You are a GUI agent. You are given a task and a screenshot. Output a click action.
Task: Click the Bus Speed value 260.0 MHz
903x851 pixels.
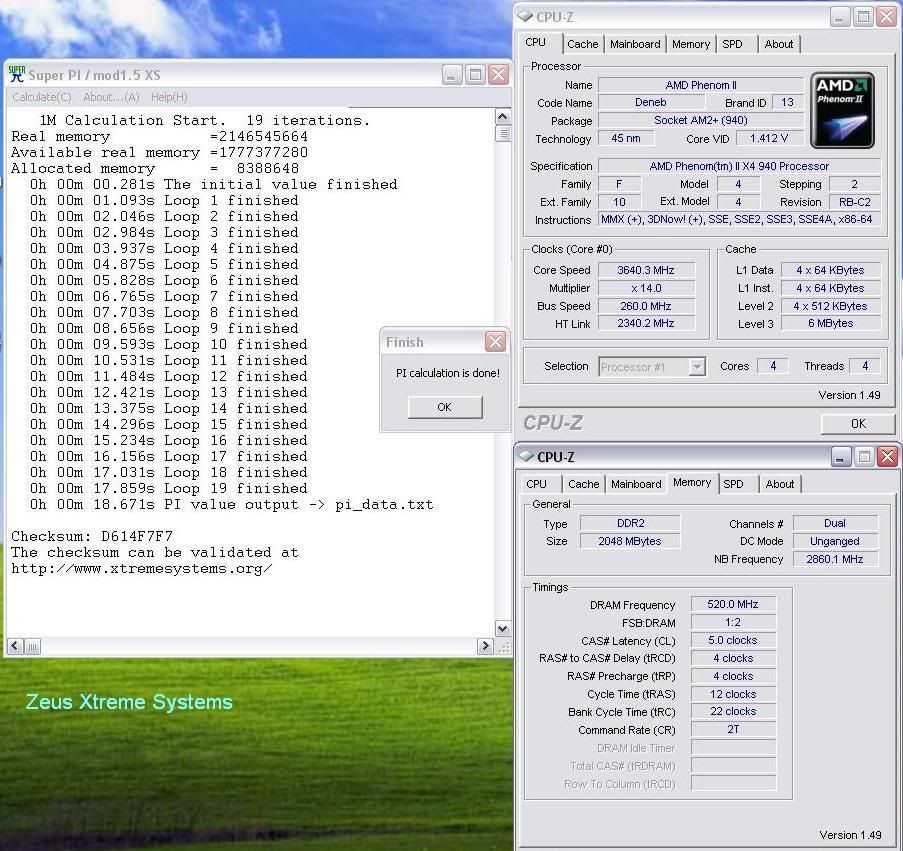[x=646, y=306]
